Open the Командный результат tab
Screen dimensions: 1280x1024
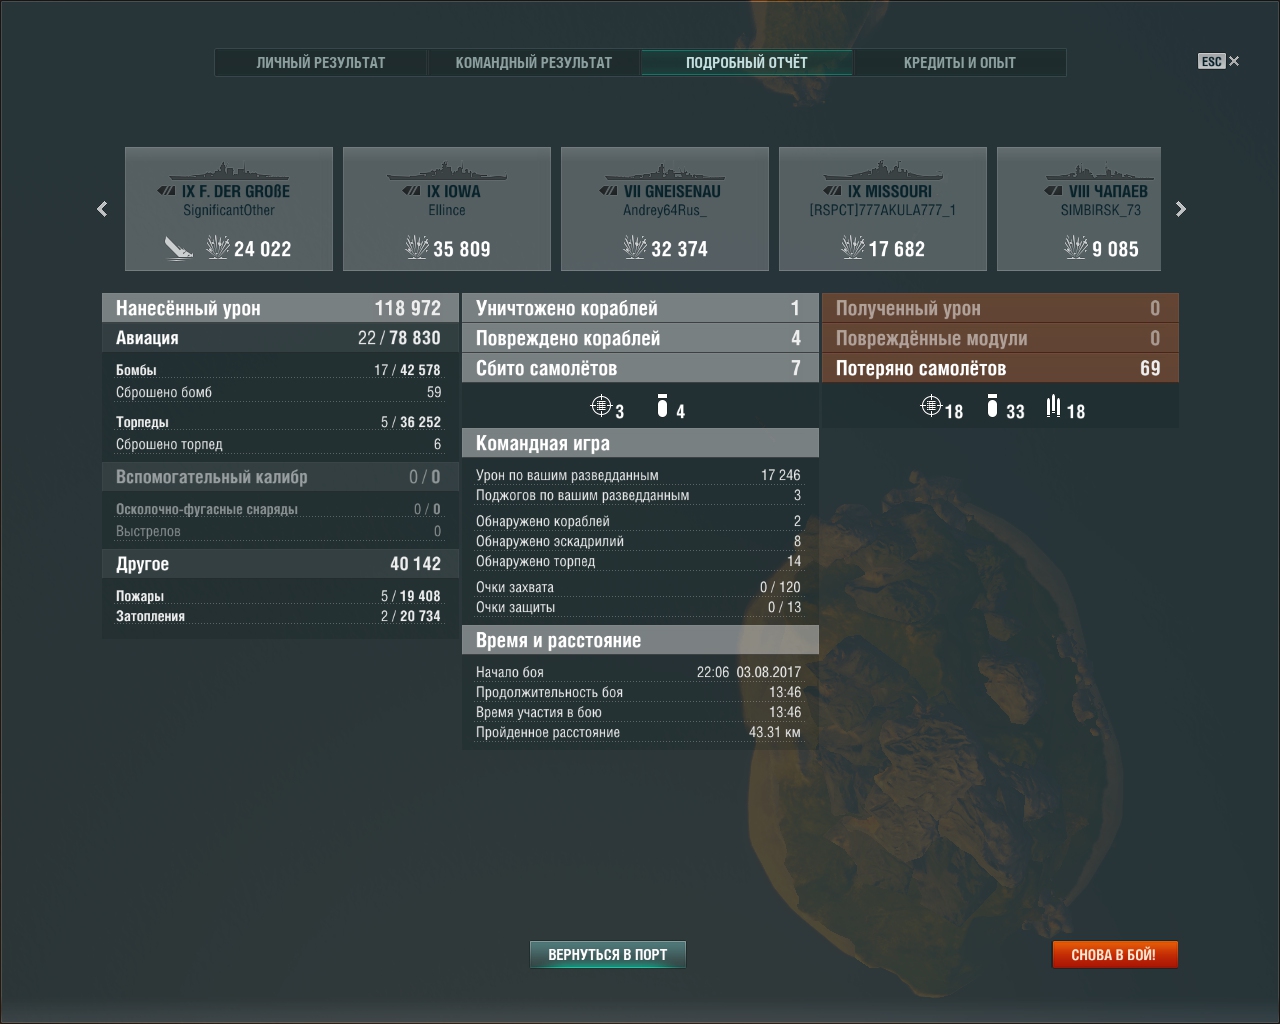533,63
